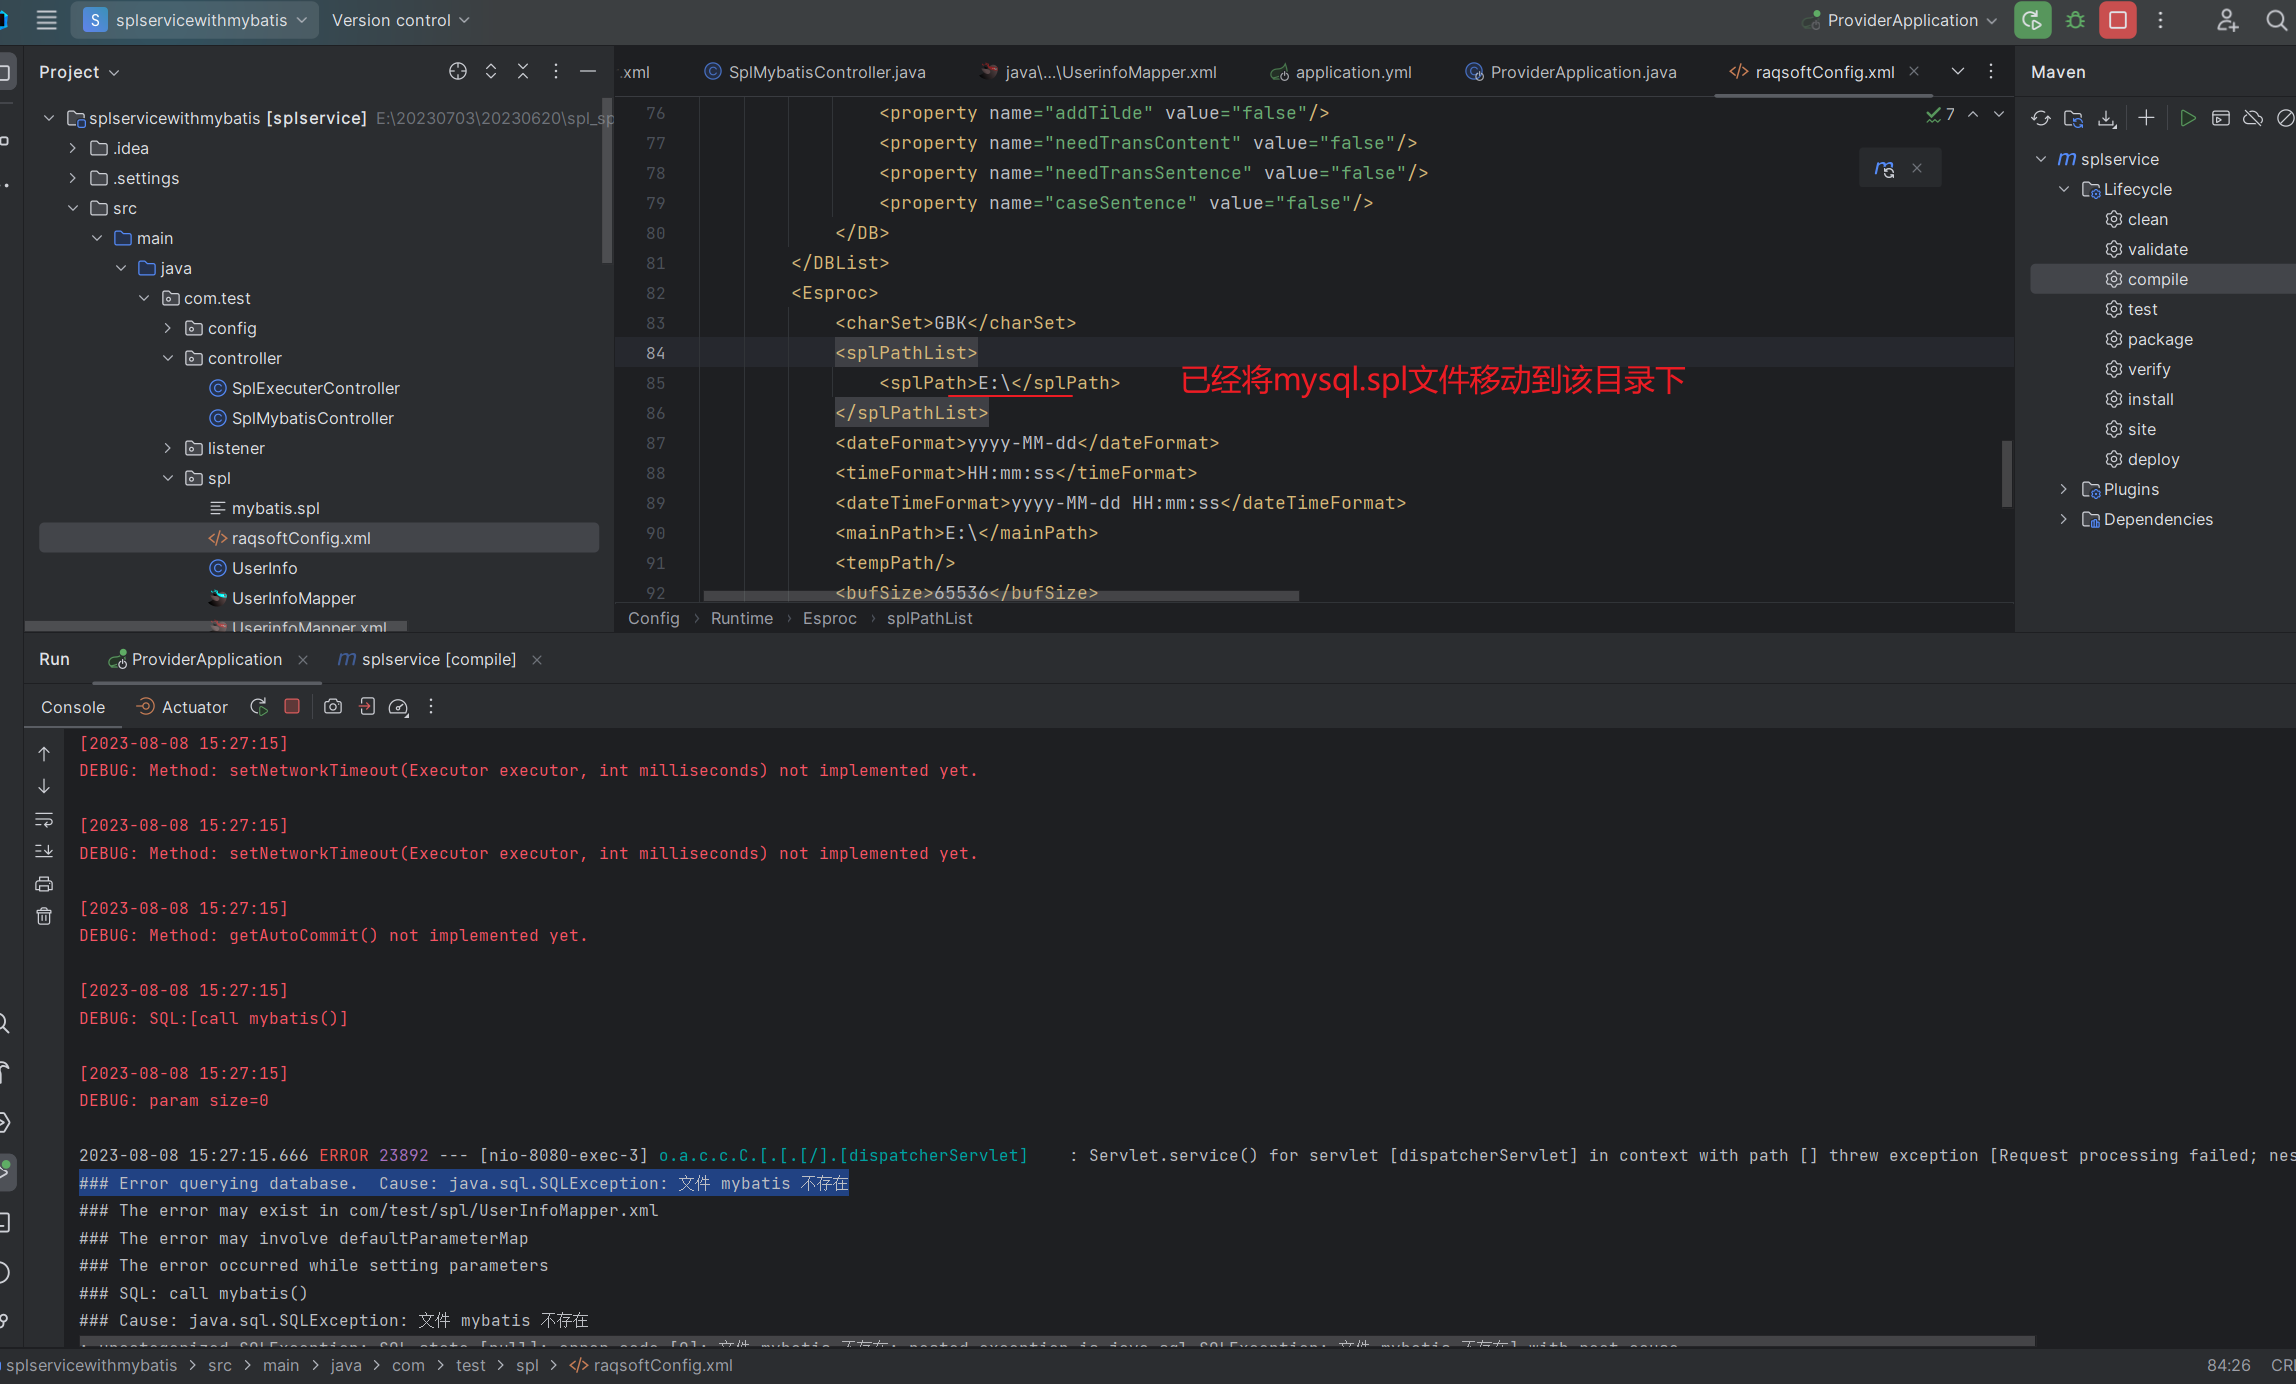
Task: Click the trash icon to clear console
Action: tap(44, 916)
